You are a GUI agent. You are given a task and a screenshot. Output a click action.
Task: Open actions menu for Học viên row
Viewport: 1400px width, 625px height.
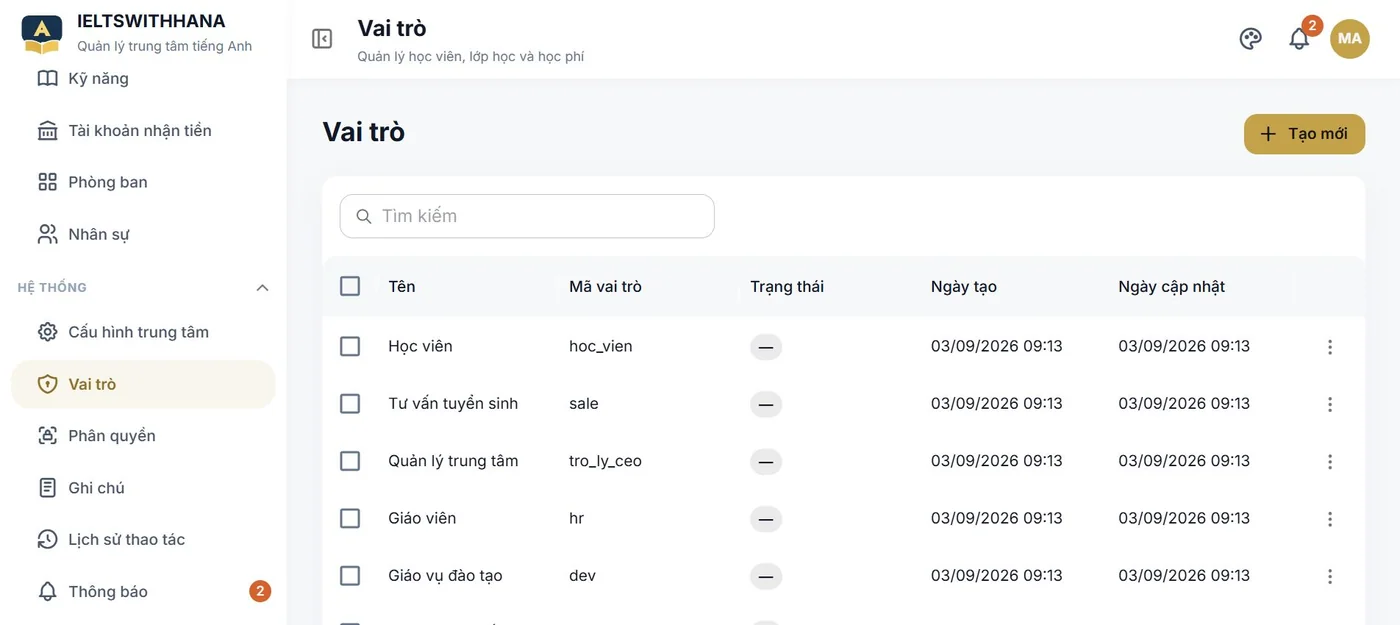click(x=1330, y=347)
